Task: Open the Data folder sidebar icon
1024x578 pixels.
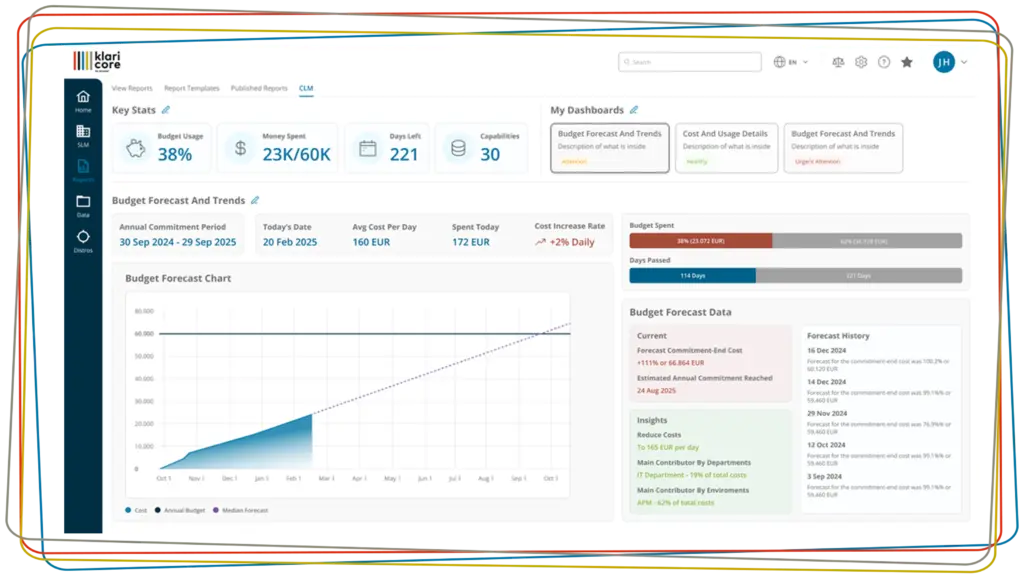Action: (83, 201)
